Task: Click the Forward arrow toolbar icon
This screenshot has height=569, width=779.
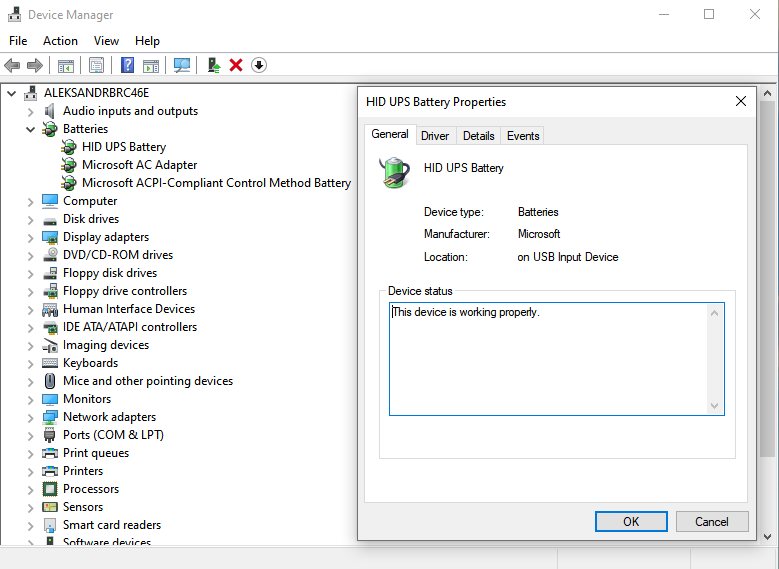Action: pyautogui.click(x=35, y=65)
